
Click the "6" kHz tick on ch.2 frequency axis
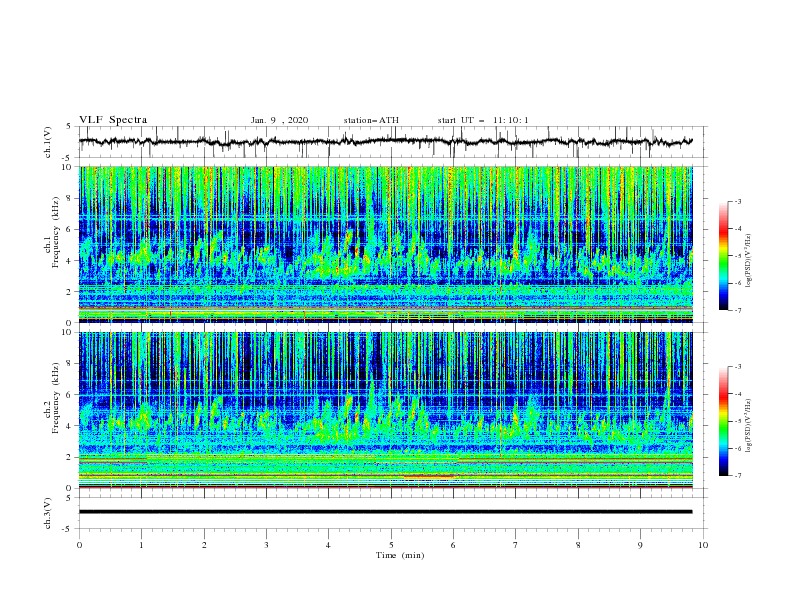(69, 394)
